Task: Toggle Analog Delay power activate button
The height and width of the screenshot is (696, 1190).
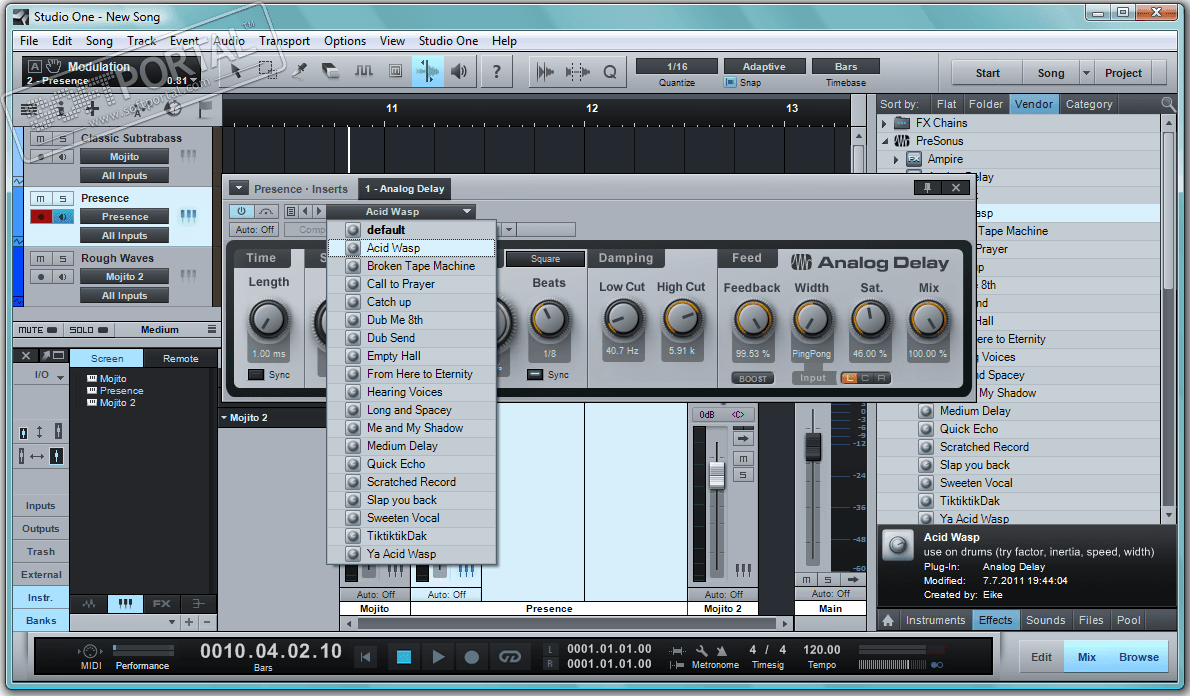Action: tap(241, 211)
